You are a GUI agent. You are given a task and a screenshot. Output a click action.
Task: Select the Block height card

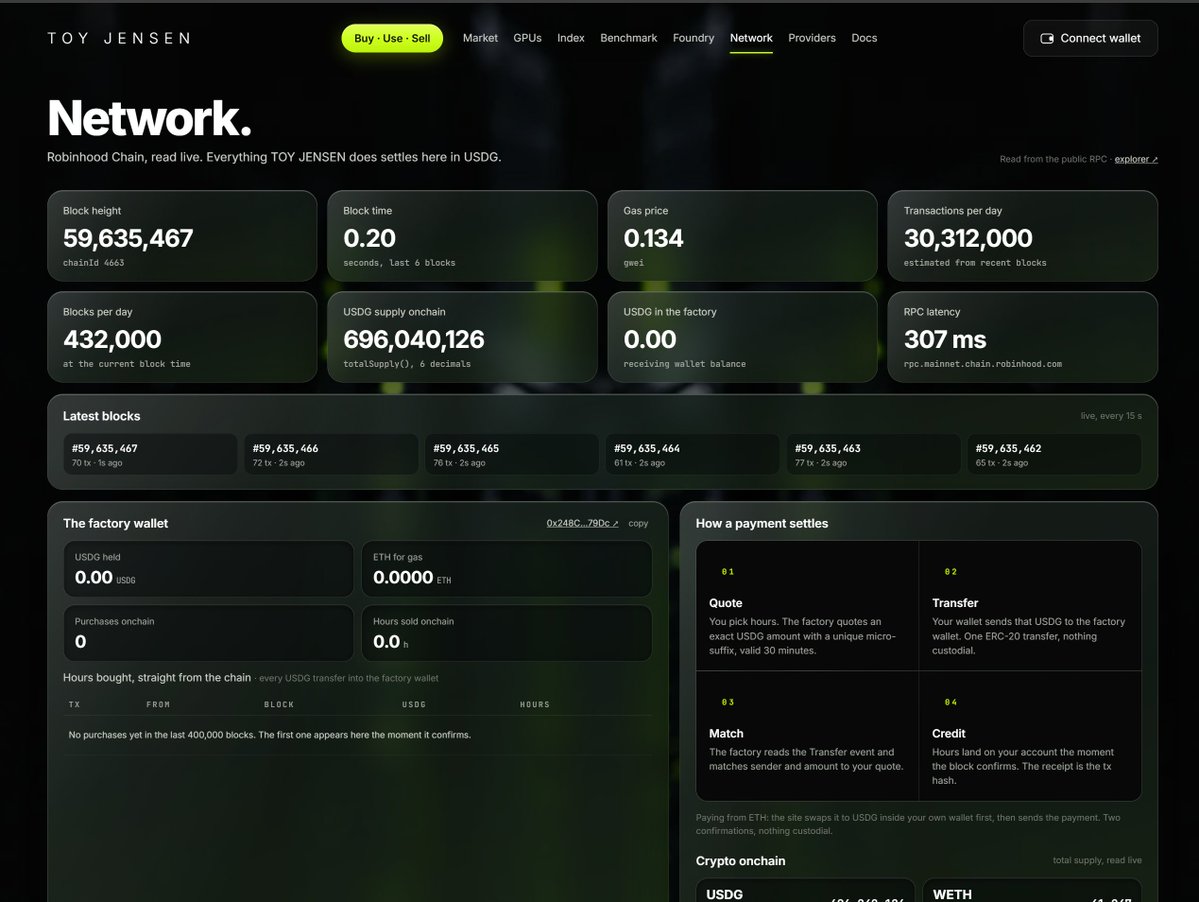[x=182, y=236]
